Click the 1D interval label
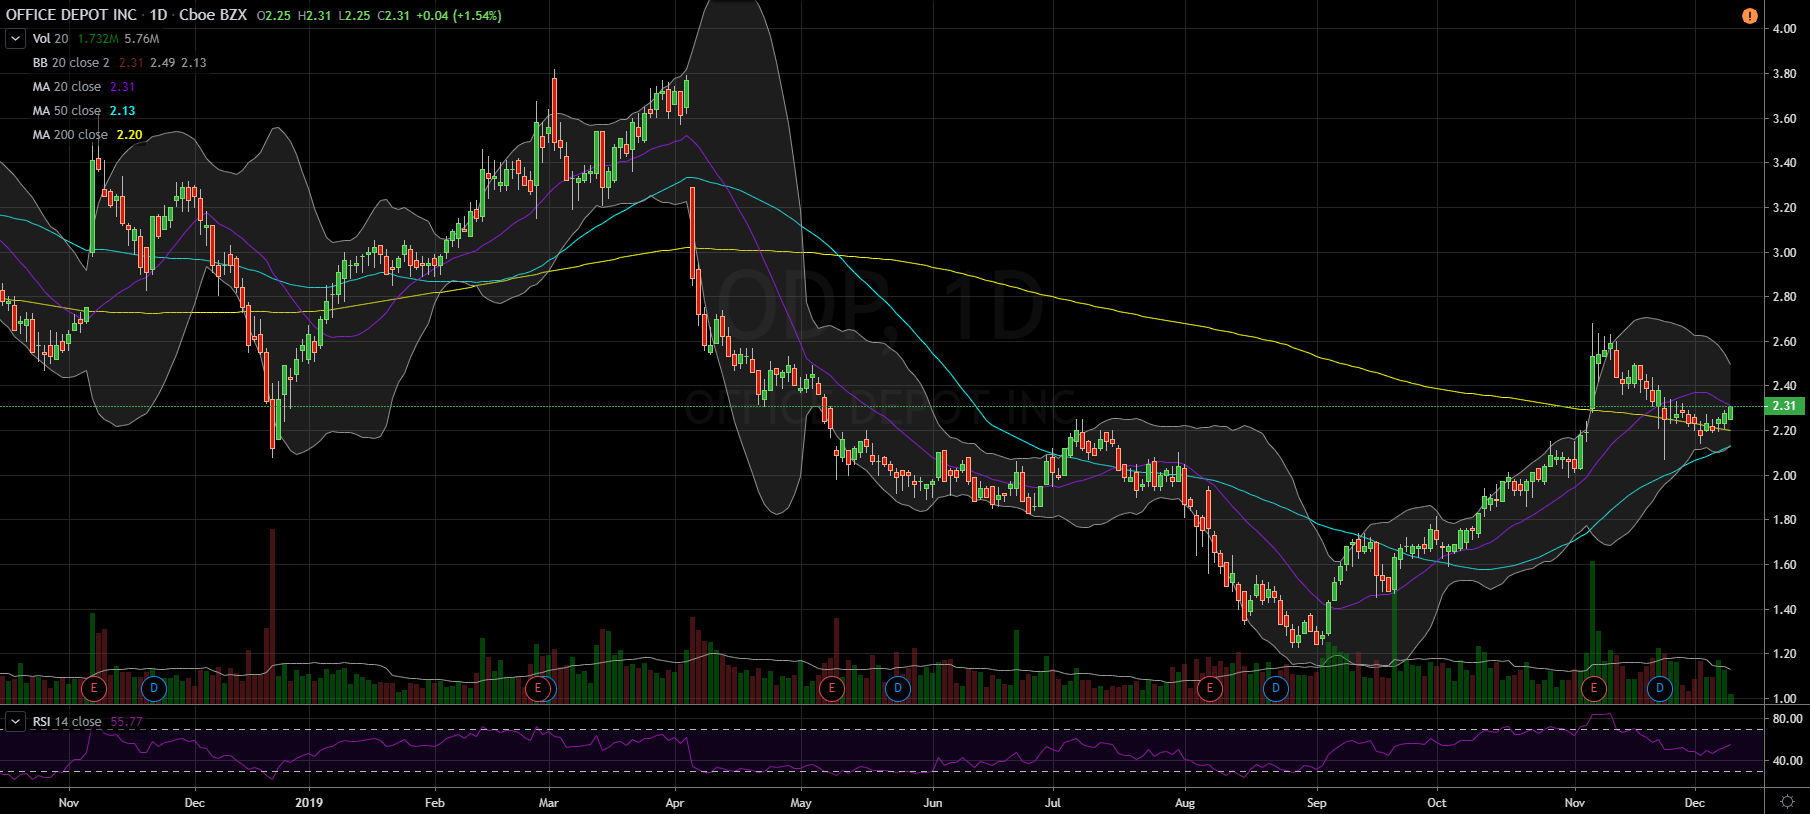The height and width of the screenshot is (814, 1810). [x=158, y=15]
